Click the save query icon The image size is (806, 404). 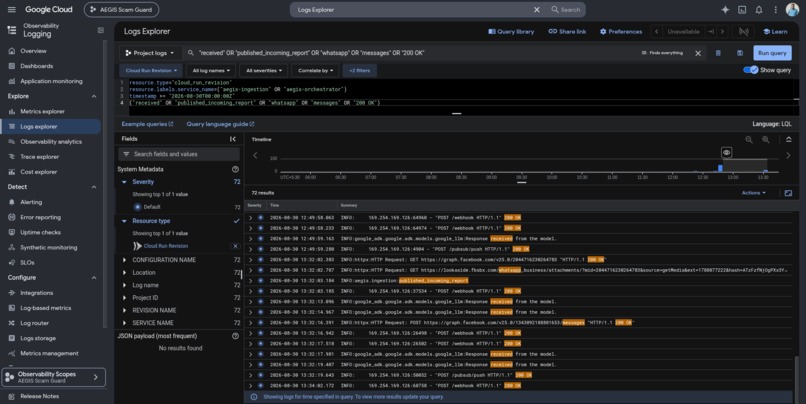pyautogui.click(x=740, y=53)
